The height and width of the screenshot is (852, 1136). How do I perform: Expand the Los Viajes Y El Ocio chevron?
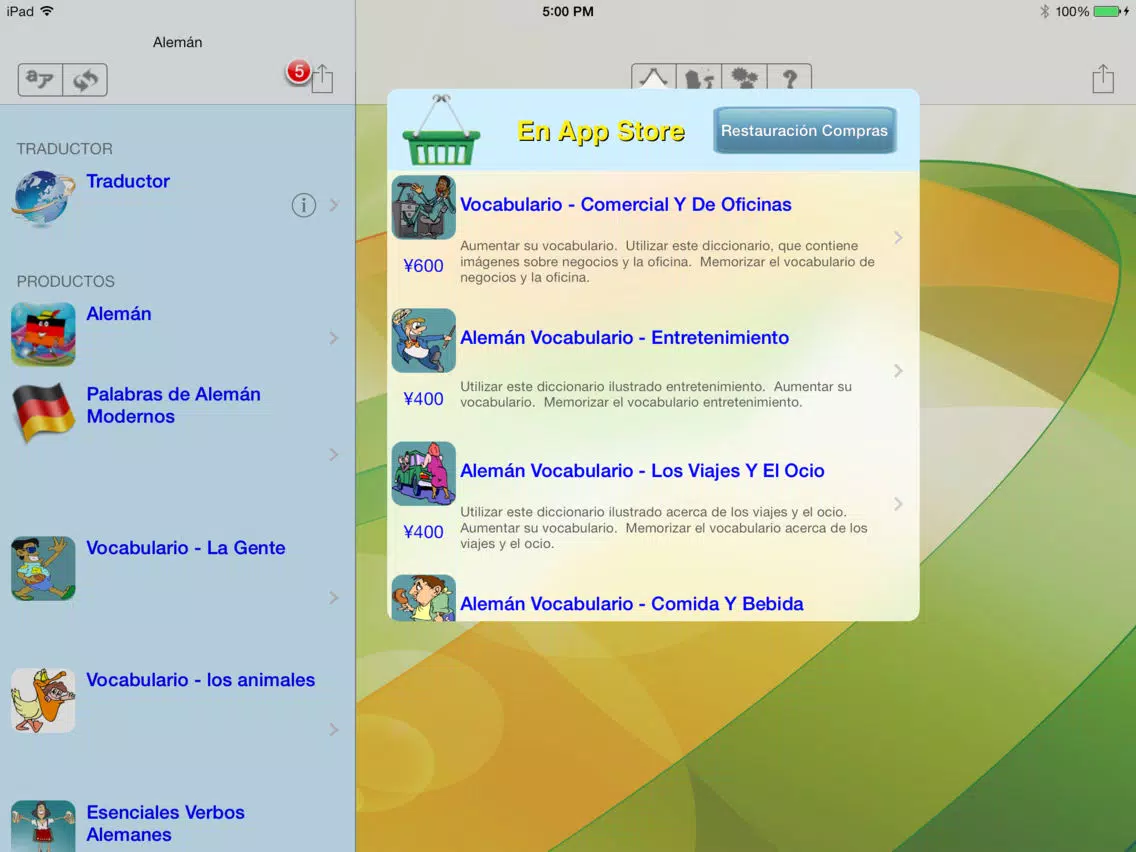coord(898,504)
